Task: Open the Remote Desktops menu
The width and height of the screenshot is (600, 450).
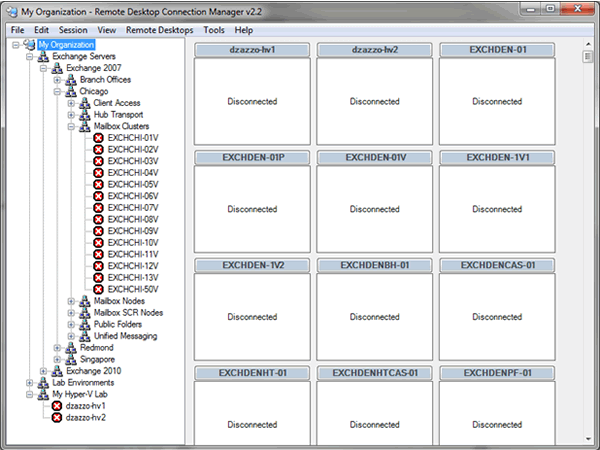Action: [x=159, y=30]
